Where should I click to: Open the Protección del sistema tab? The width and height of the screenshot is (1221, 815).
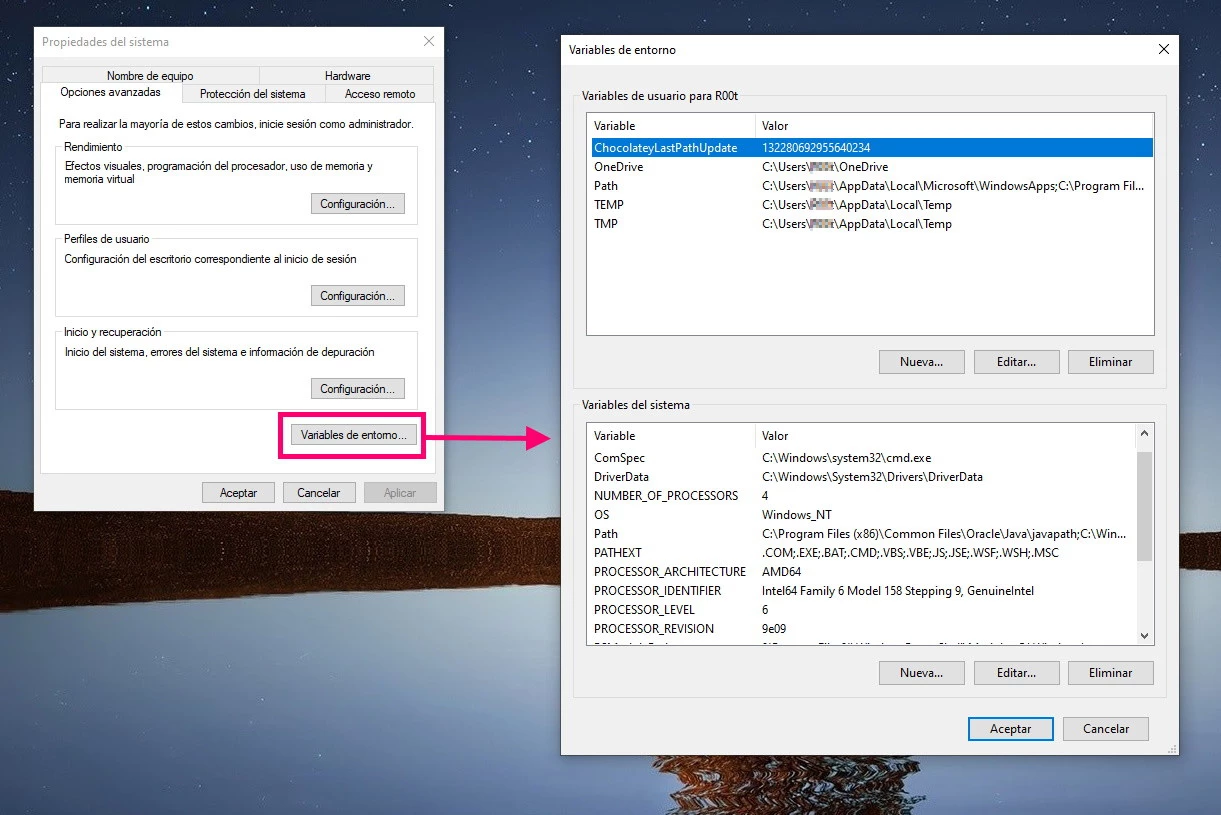pos(253,93)
